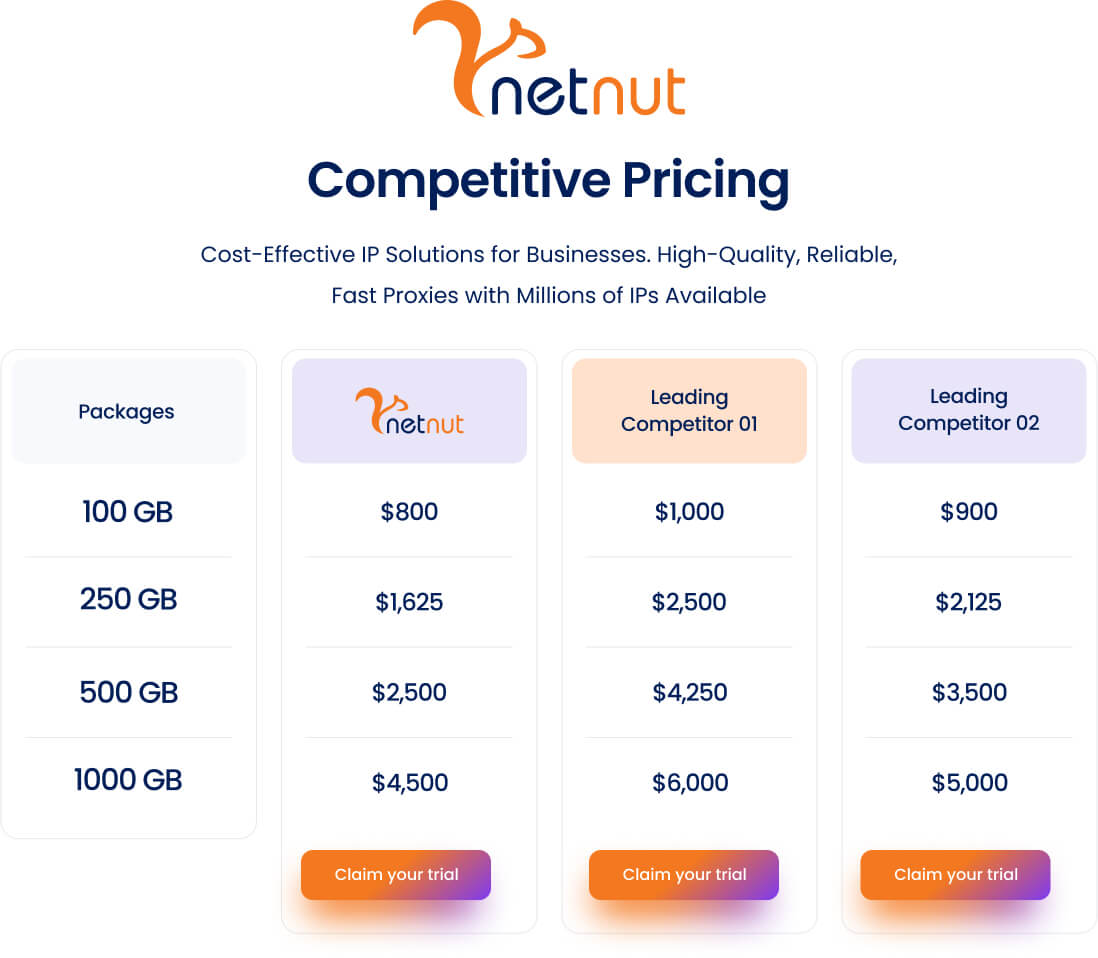
Task: Claim your trial under Leading Competitor 01
Action: [x=684, y=875]
